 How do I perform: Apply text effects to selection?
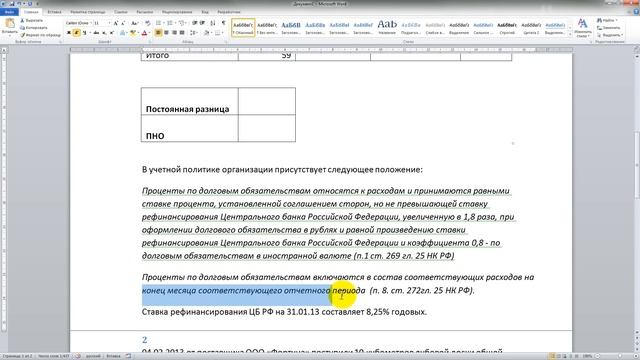123,33
